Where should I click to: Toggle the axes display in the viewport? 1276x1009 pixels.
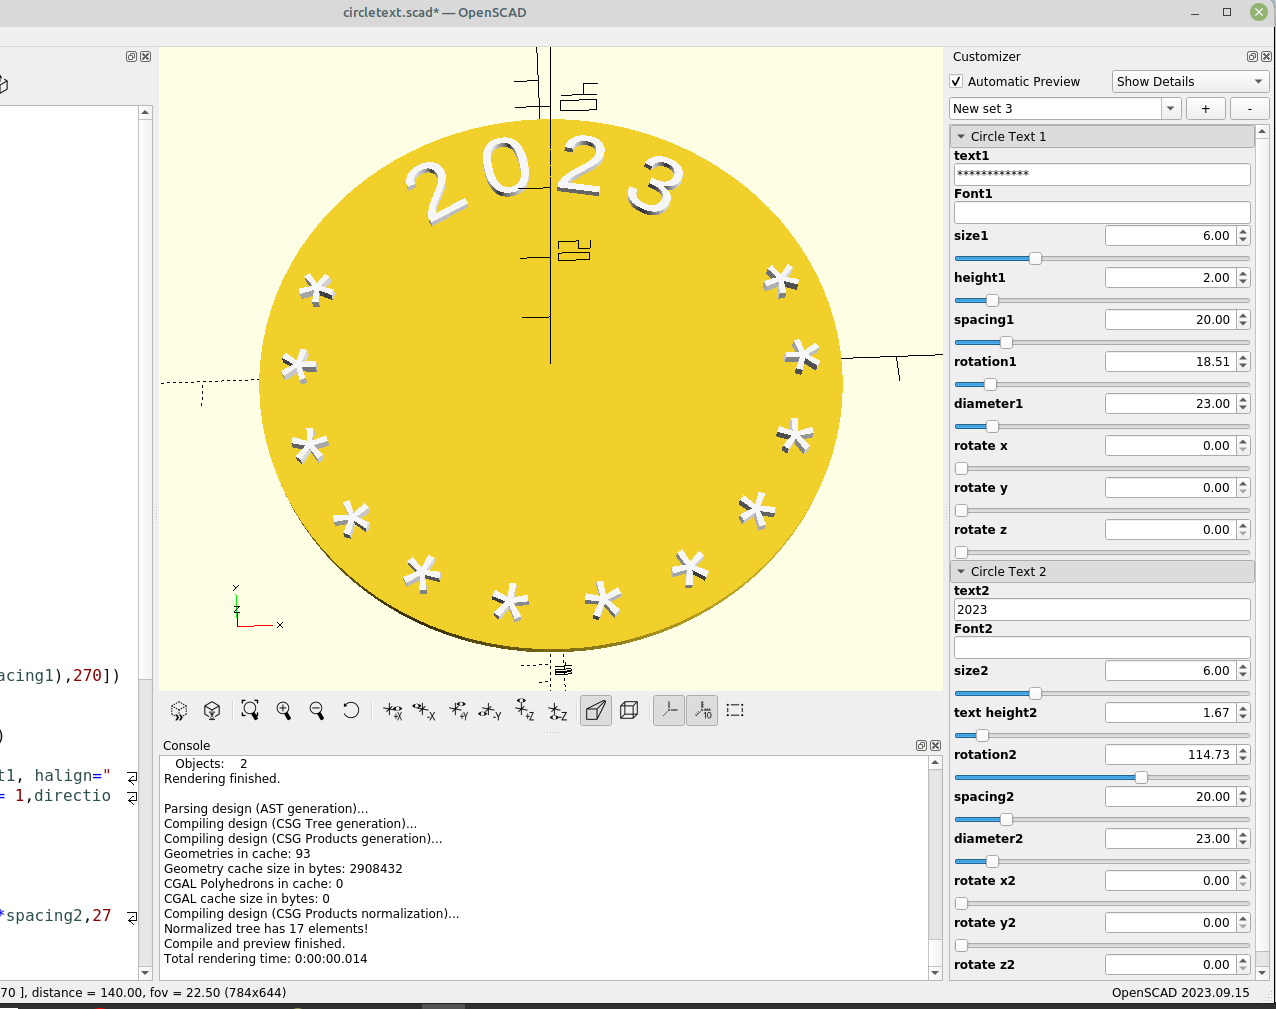click(x=668, y=710)
